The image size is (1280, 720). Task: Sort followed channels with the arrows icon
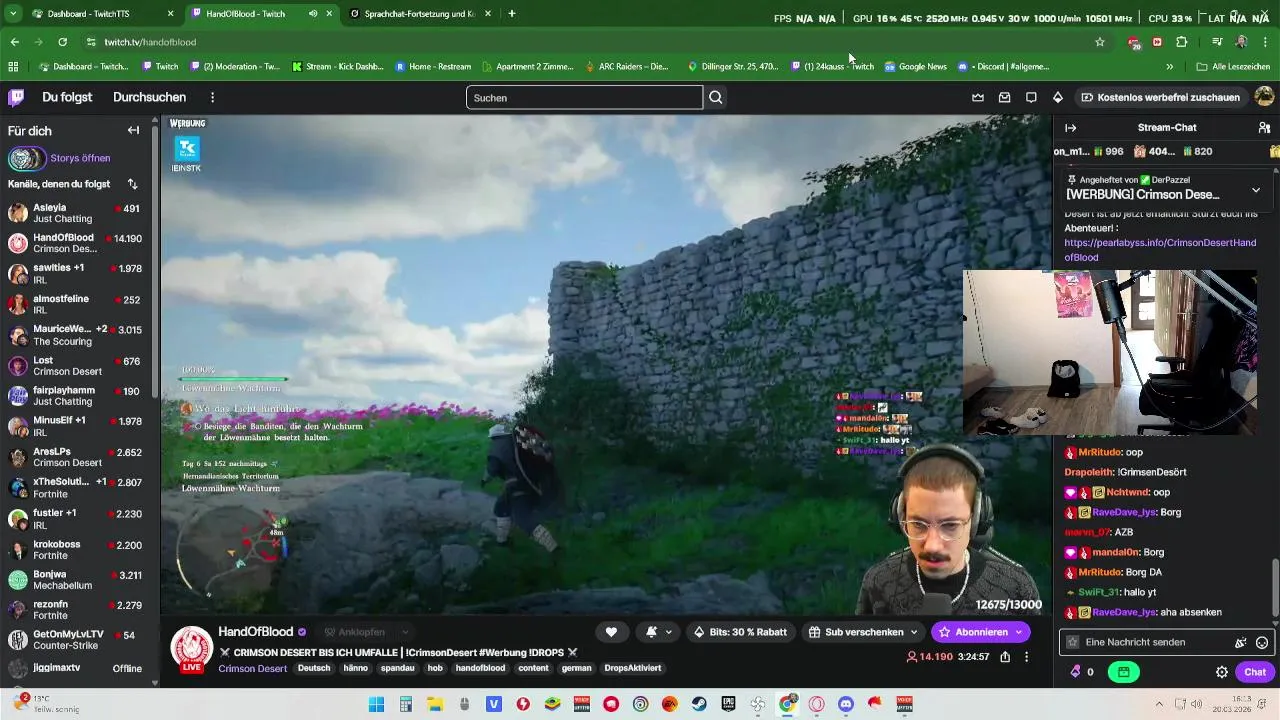click(133, 184)
